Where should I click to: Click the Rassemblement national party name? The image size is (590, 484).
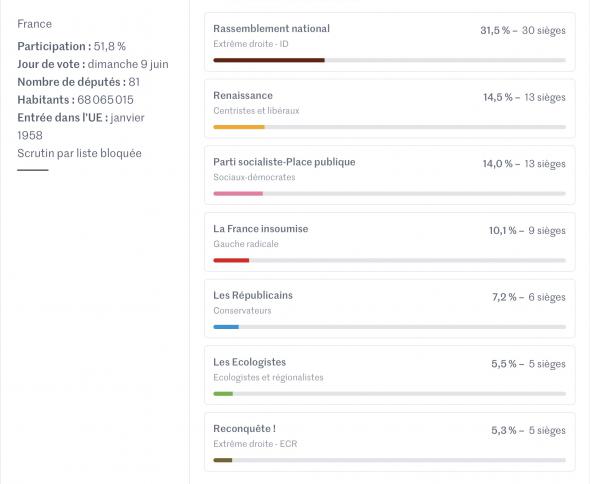click(271, 29)
